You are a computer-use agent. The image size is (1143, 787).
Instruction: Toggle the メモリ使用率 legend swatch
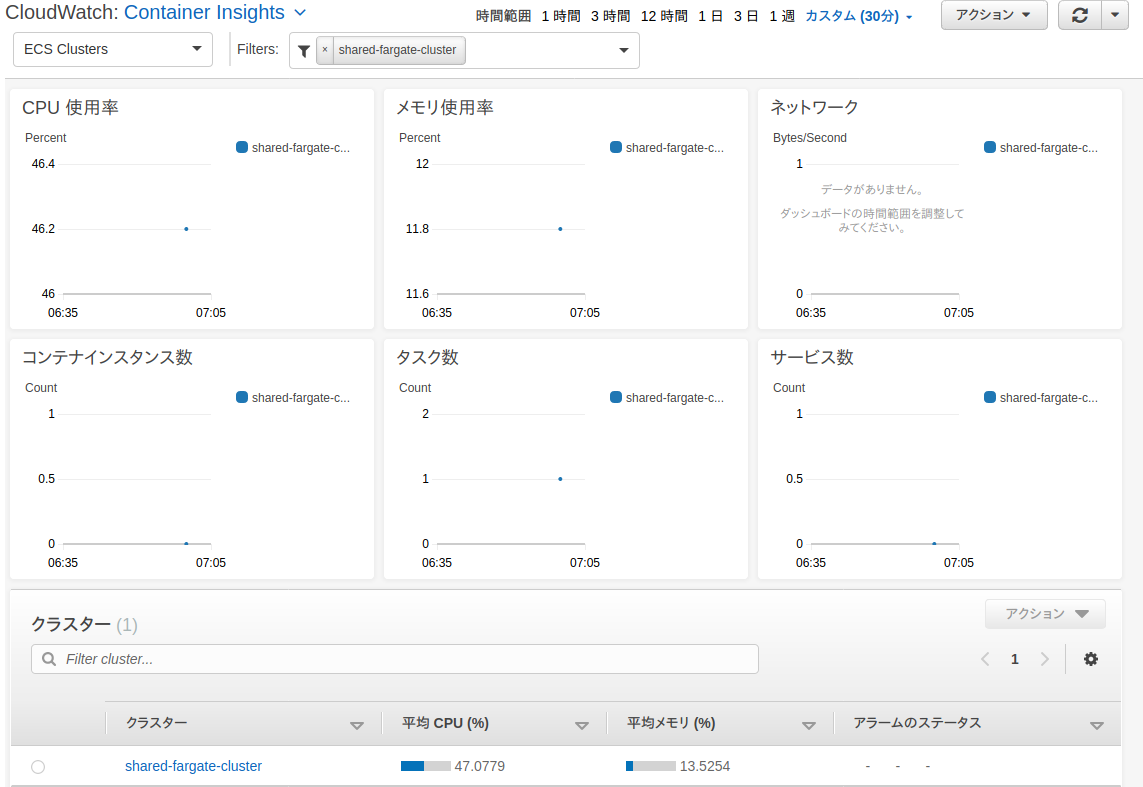(x=616, y=147)
